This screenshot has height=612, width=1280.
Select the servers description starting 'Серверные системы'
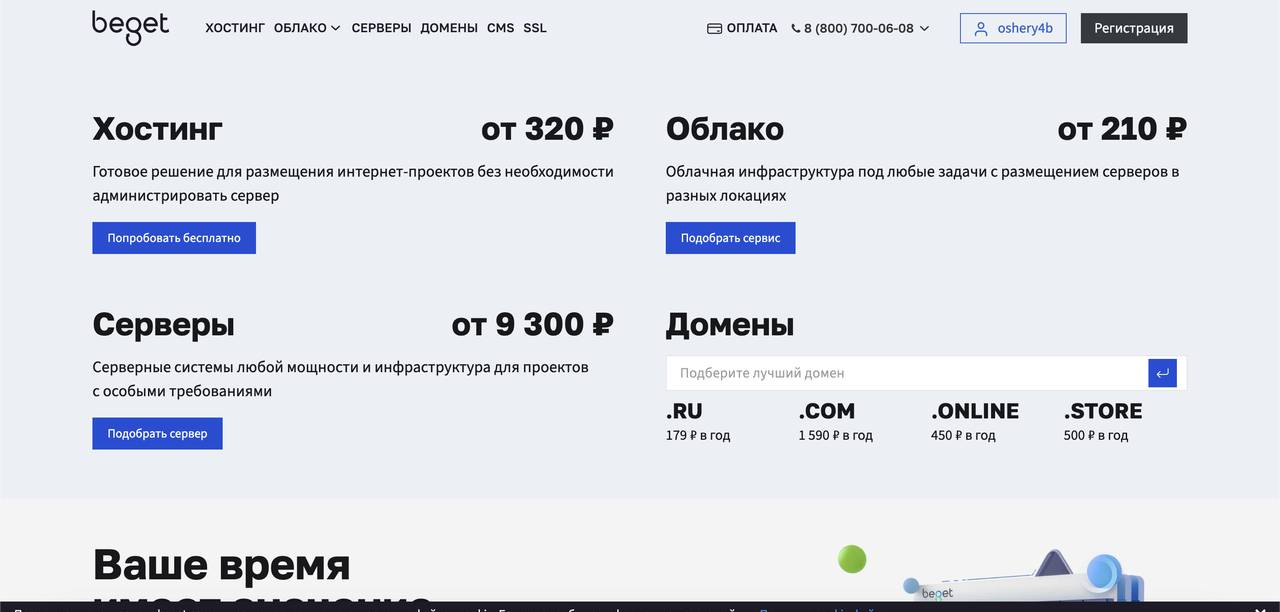341,379
